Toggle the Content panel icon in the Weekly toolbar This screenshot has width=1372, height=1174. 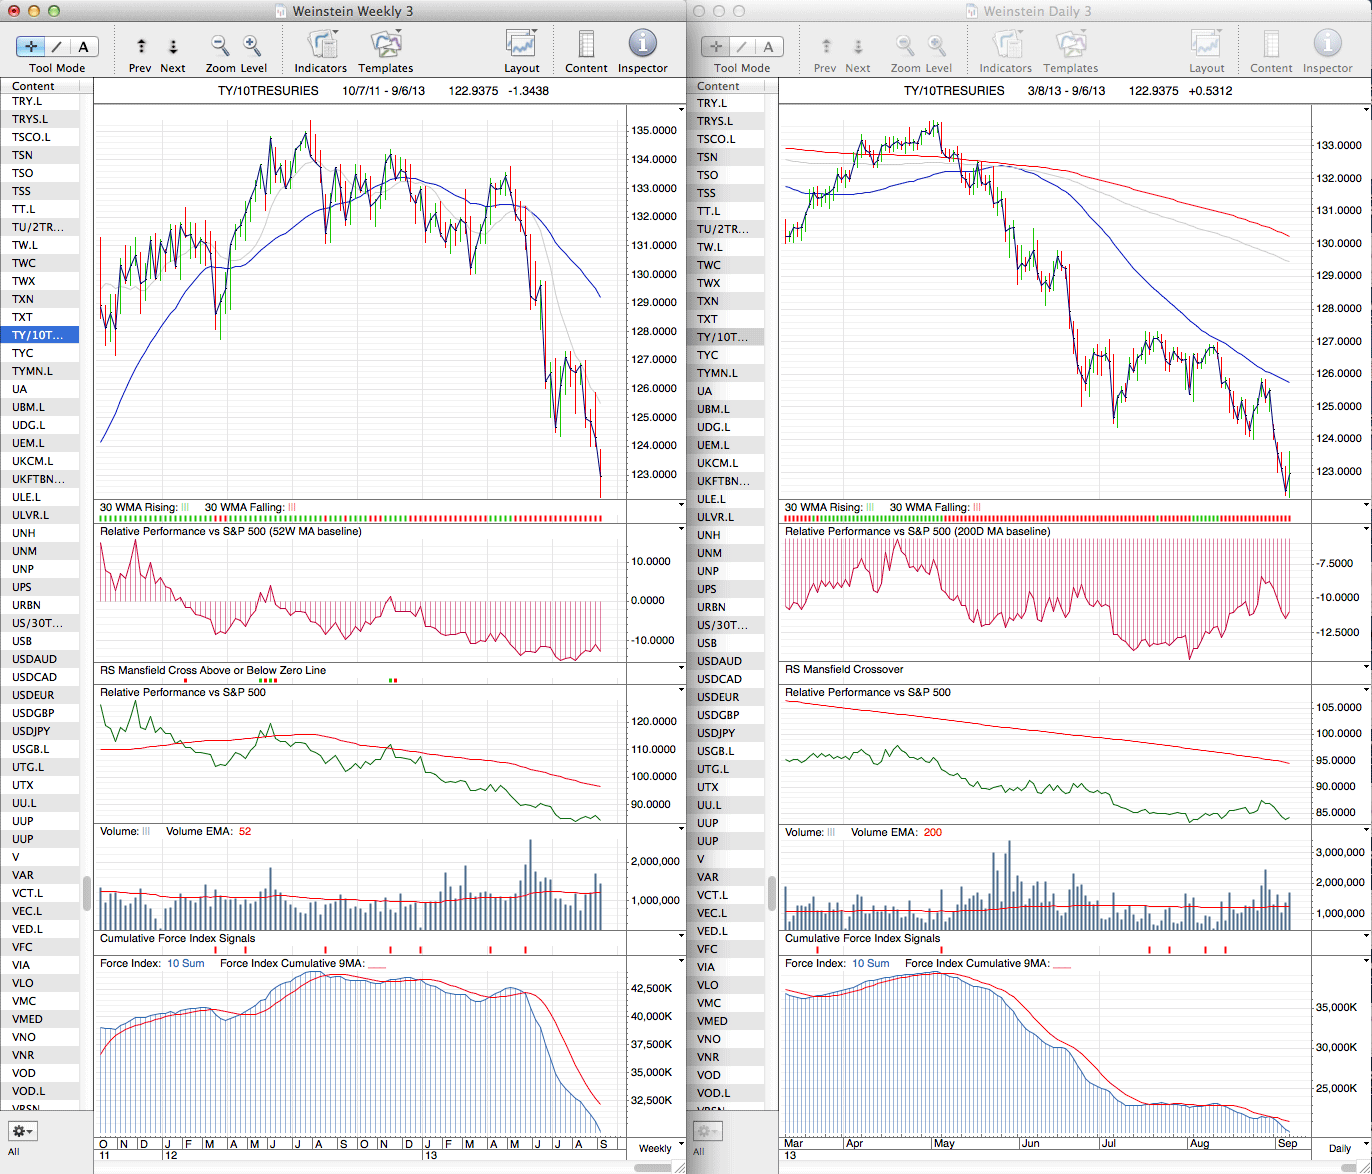(x=586, y=46)
